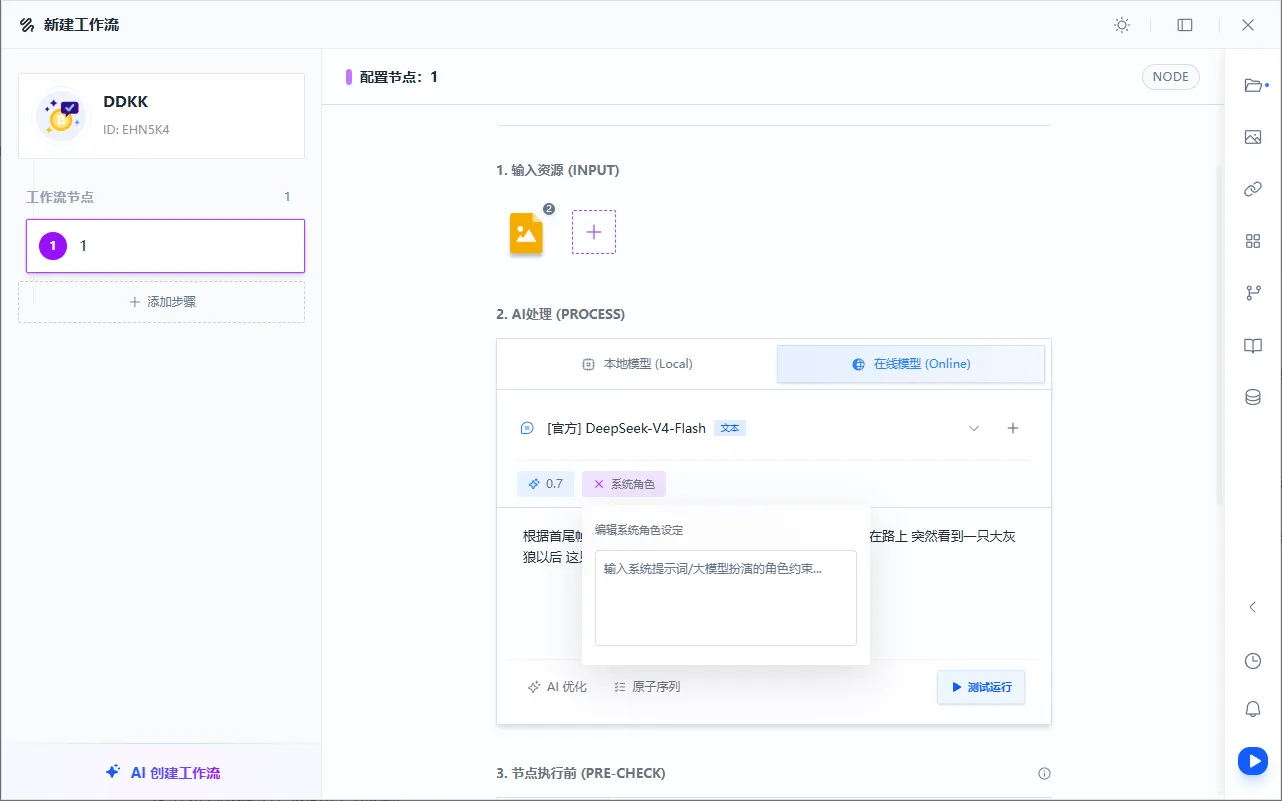Click the 3. 节点执行前 (PRE-CHECK) heading
The image size is (1282, 801).
coord(581,773)
